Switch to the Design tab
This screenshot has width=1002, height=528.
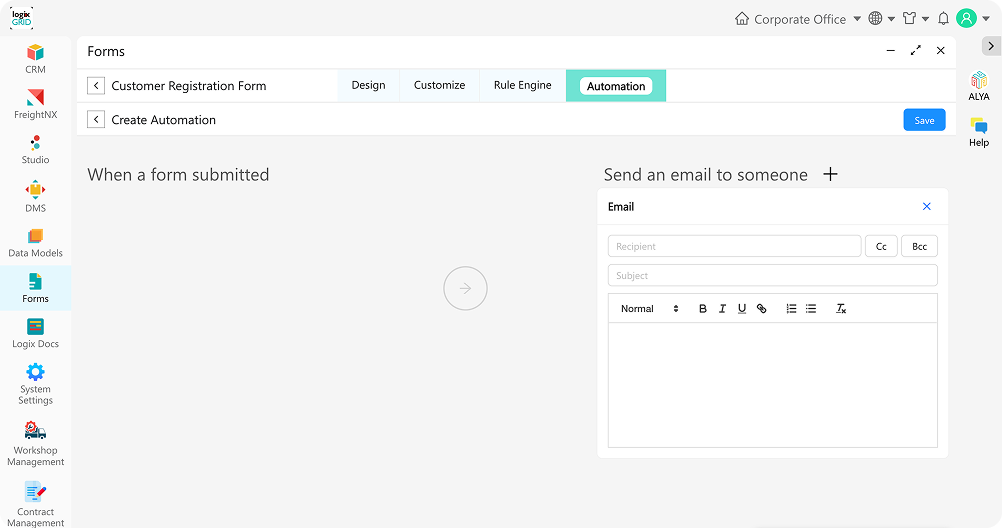click(x=368, y=86)
